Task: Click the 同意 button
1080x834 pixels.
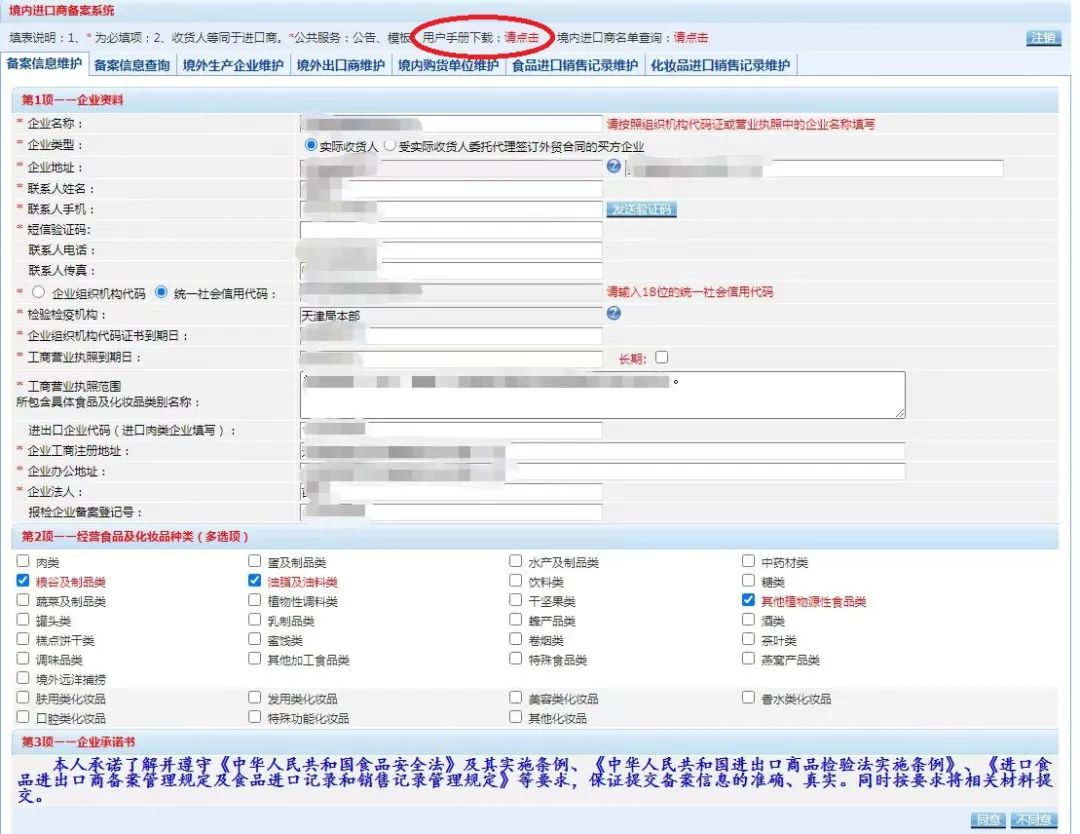Action: 989,820
